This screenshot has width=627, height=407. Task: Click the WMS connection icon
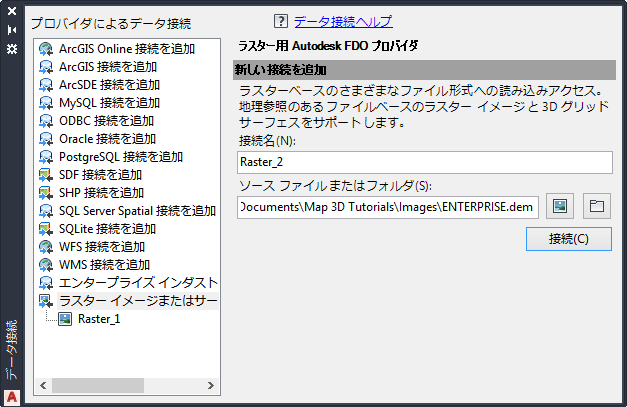click(46, 265)
